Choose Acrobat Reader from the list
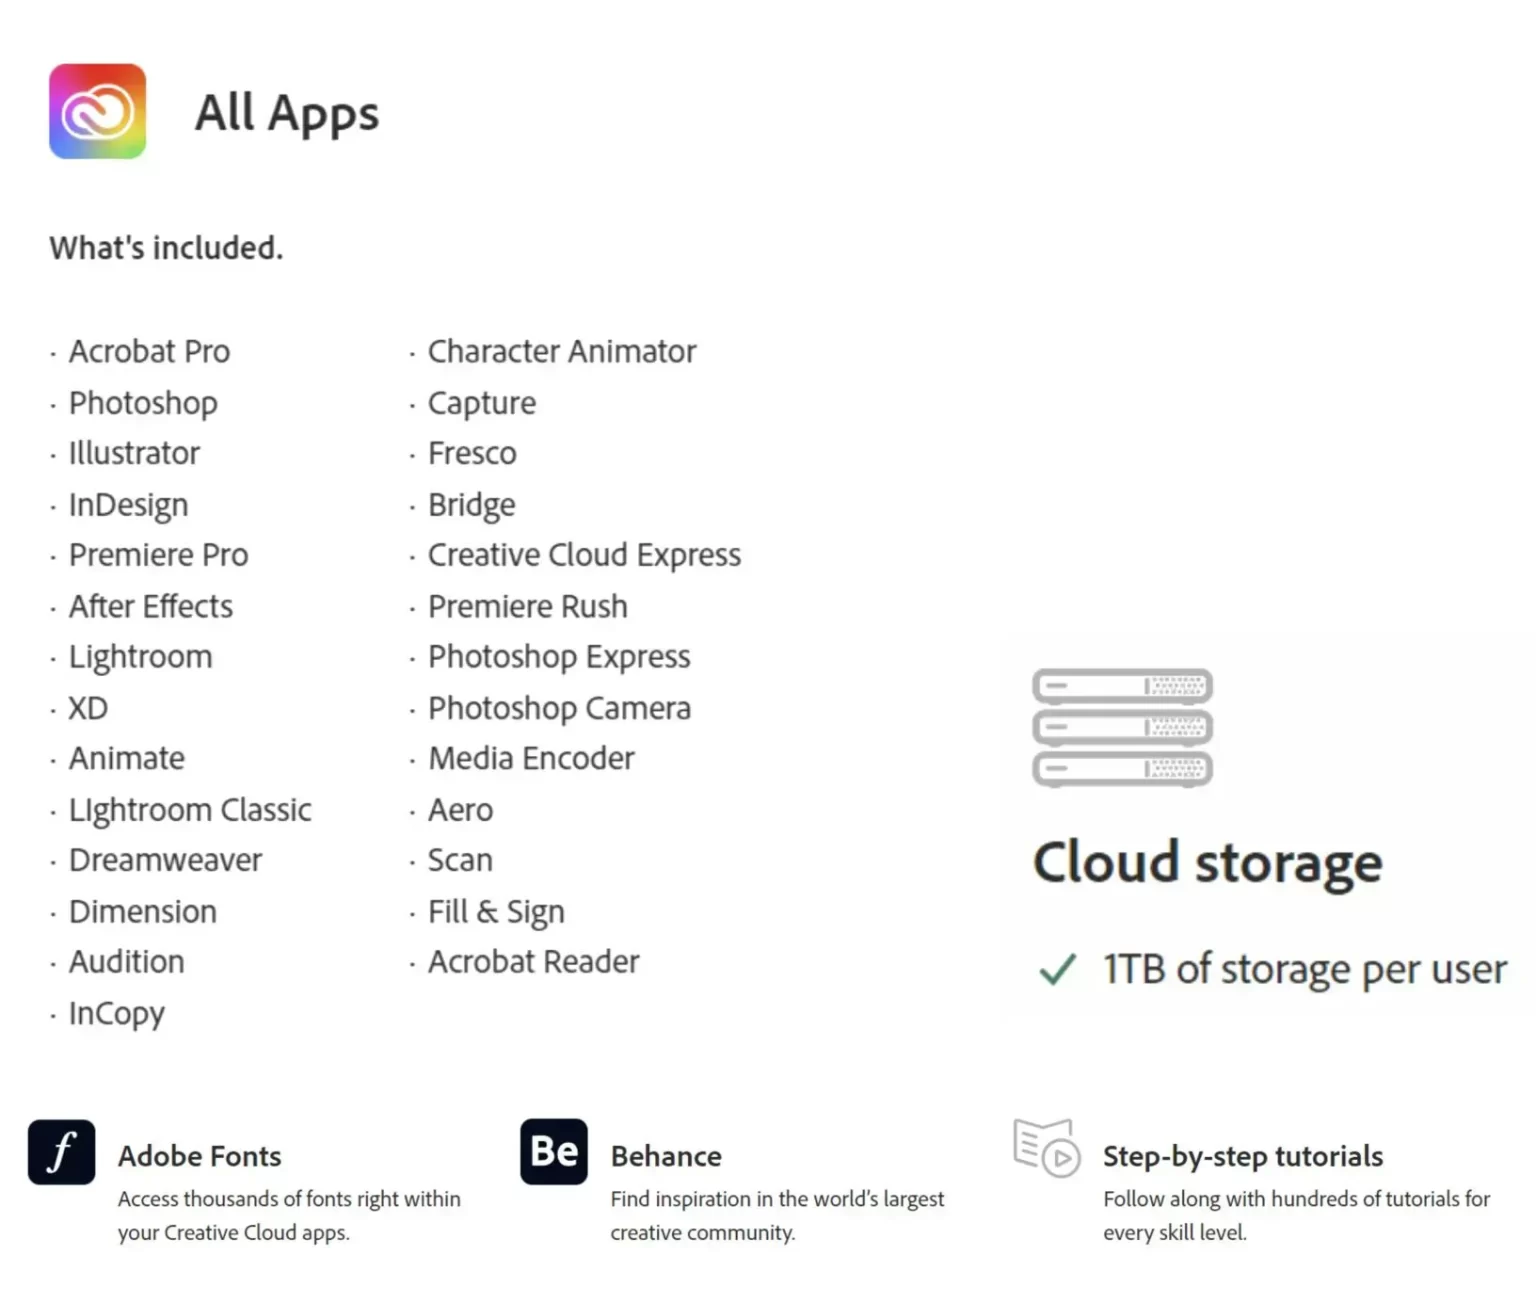The width and height of the screenshot is (1536, 1304). point(533,962)
